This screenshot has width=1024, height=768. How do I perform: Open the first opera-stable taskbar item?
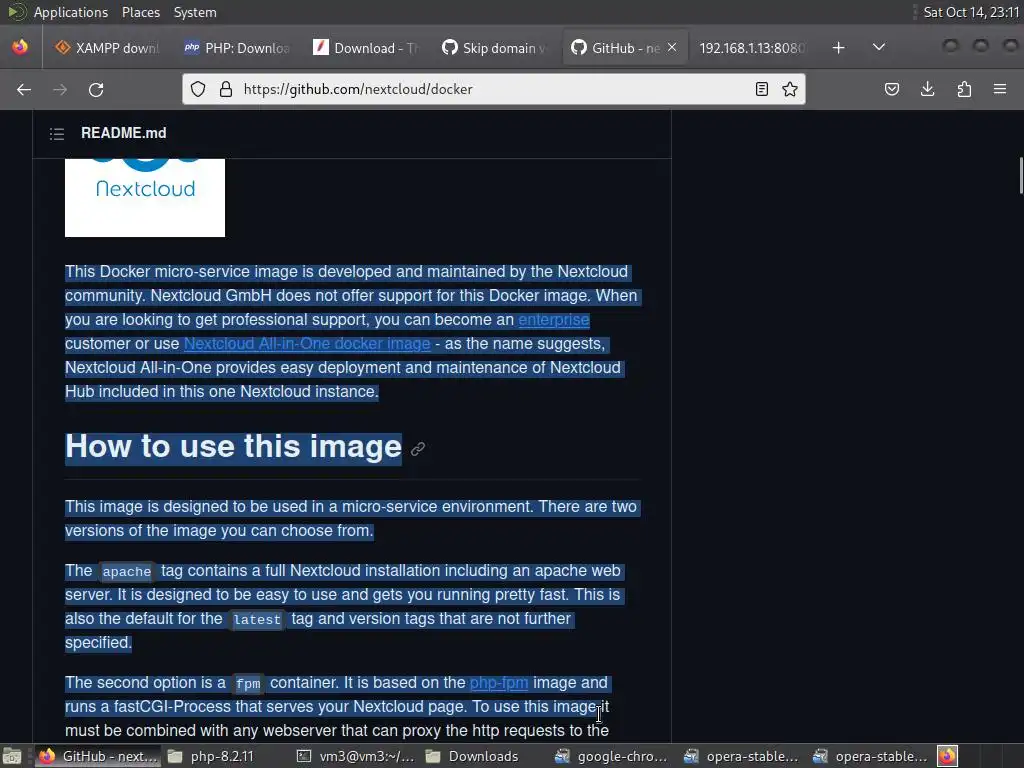pos(741,756)
